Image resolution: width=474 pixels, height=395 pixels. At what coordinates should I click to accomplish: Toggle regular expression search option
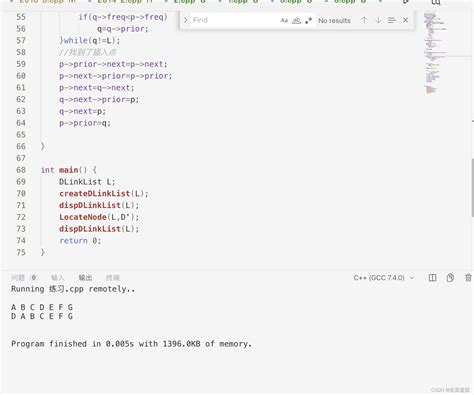[309, 20]
